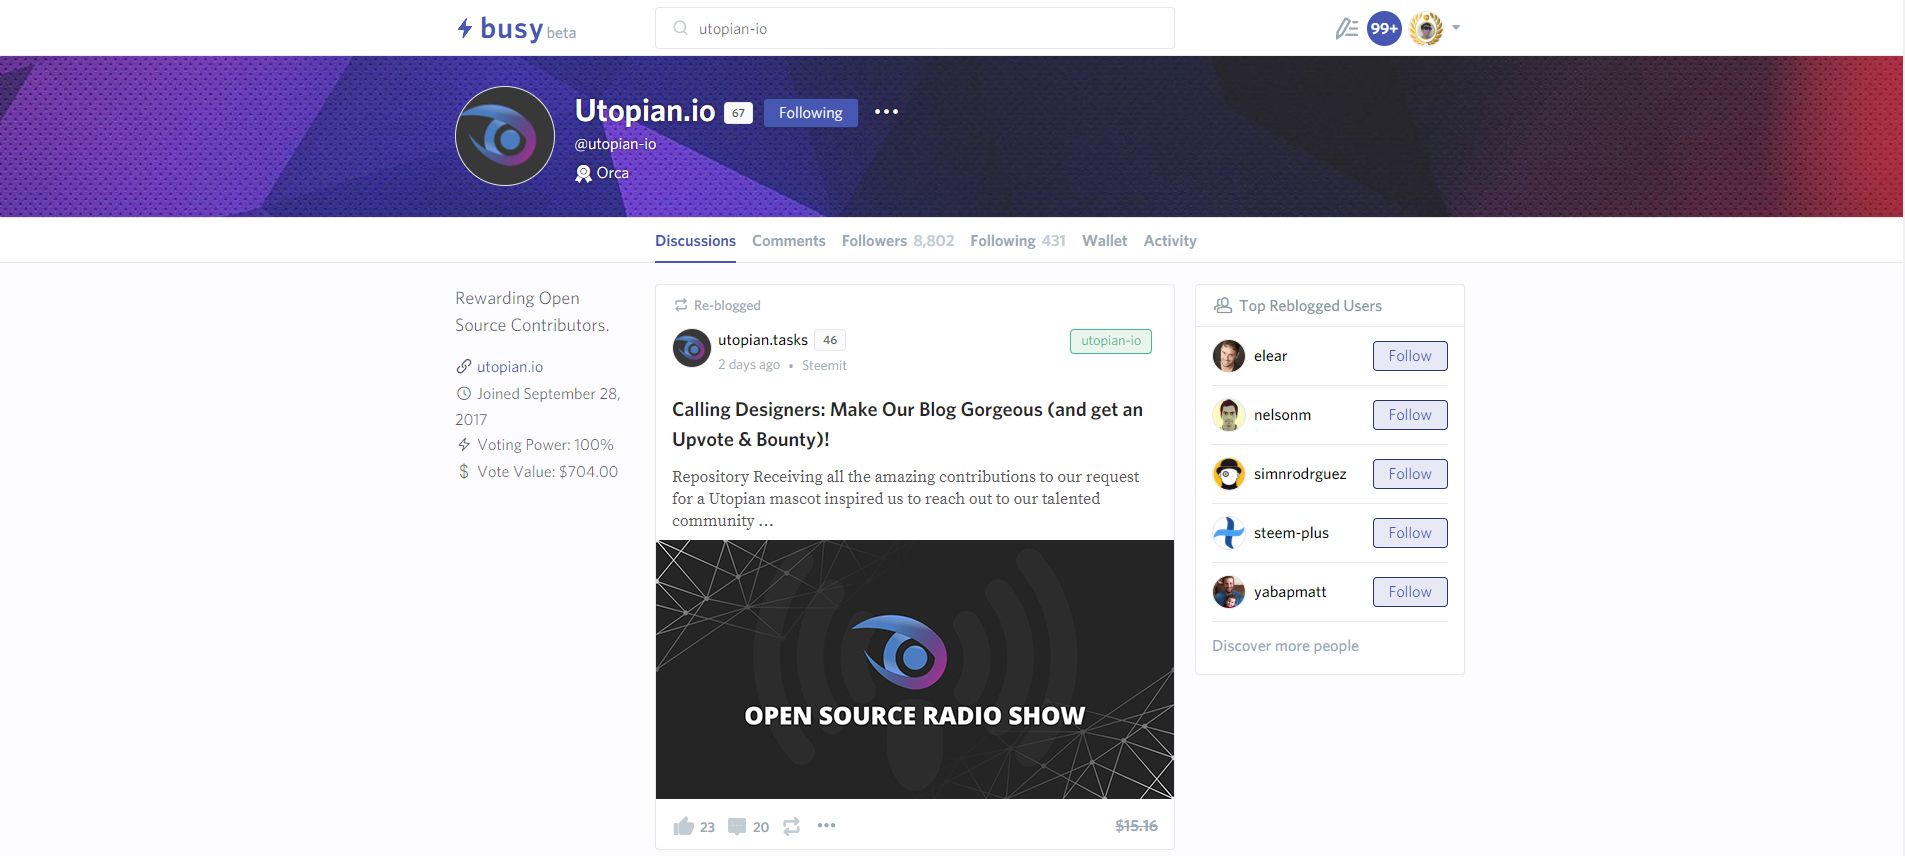The image size is (1905, 856).
Task: Click the search magnifier icon
Action: (680, 28)
